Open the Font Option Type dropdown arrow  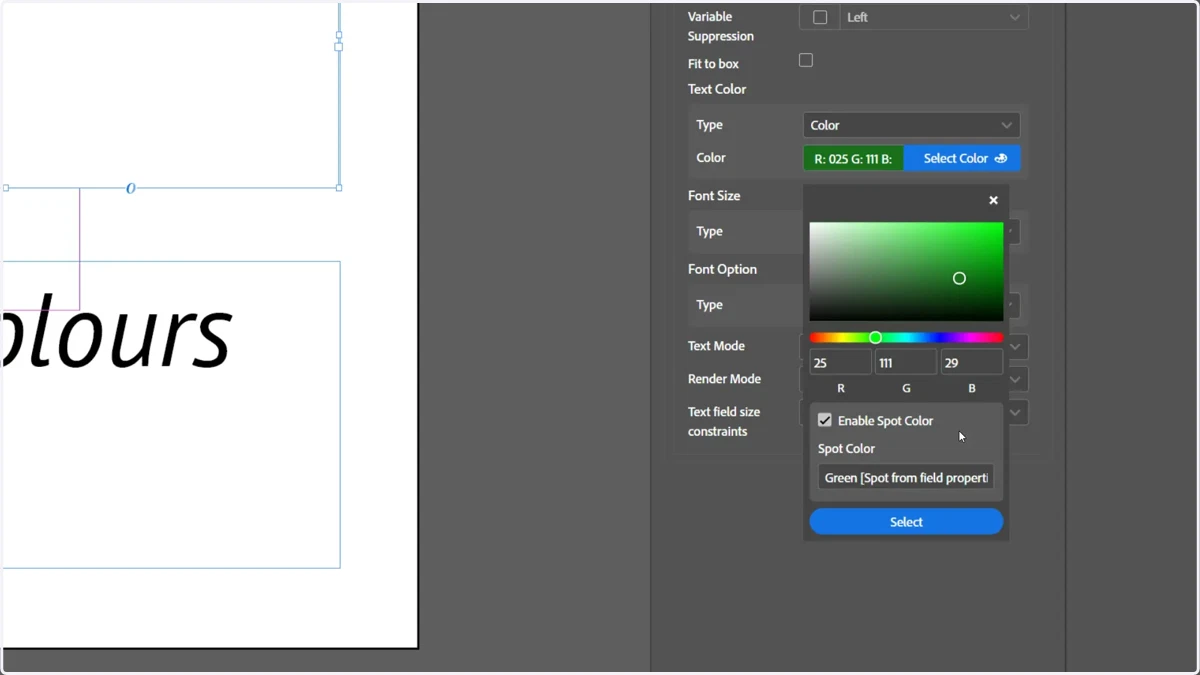[x=1013, y=305]
